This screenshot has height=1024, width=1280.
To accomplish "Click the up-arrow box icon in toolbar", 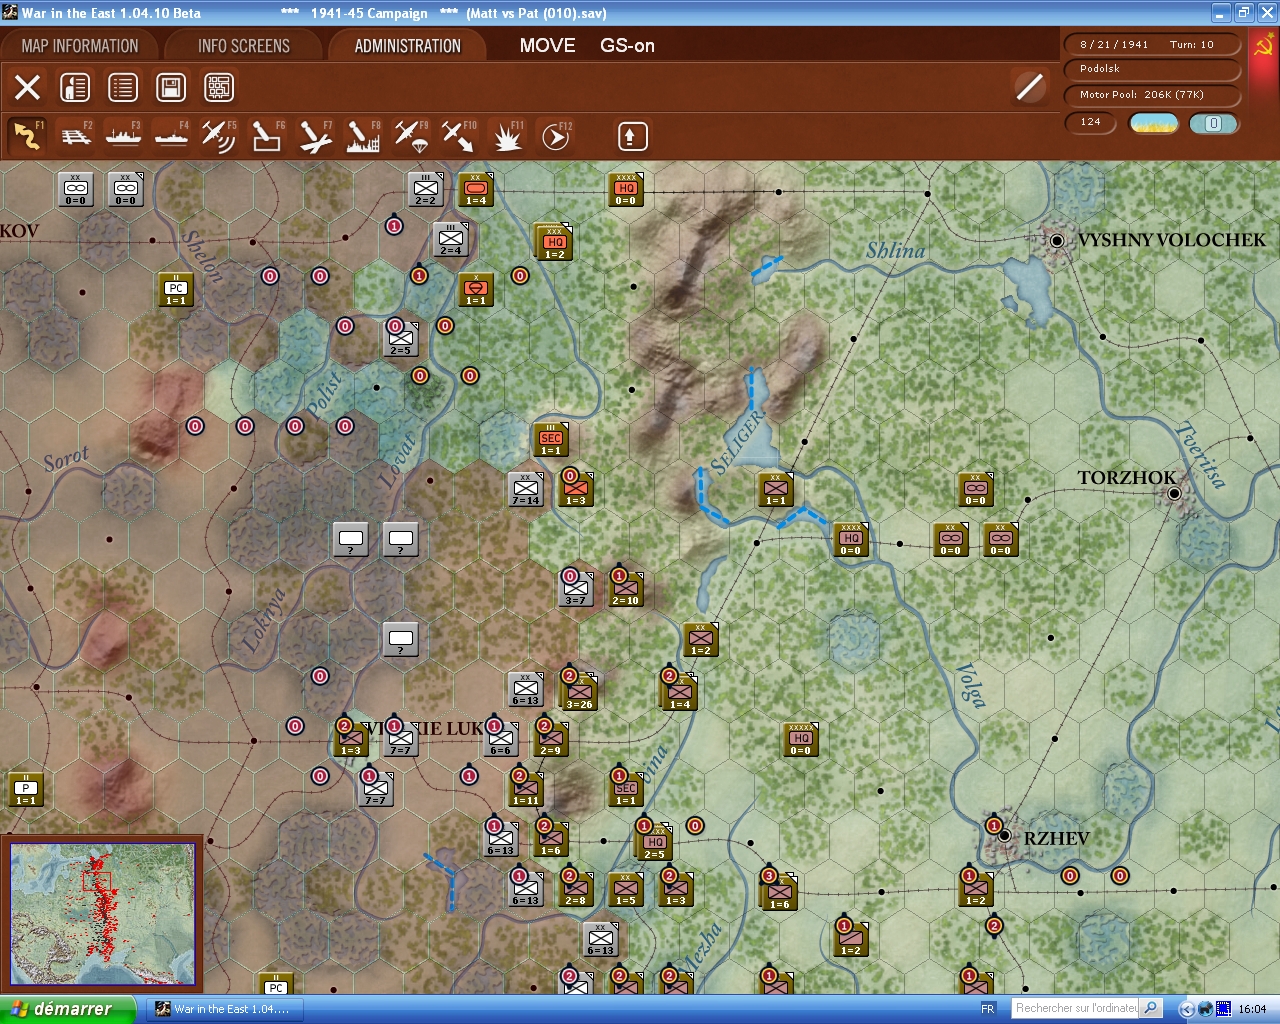I will (x=632, y=136).
